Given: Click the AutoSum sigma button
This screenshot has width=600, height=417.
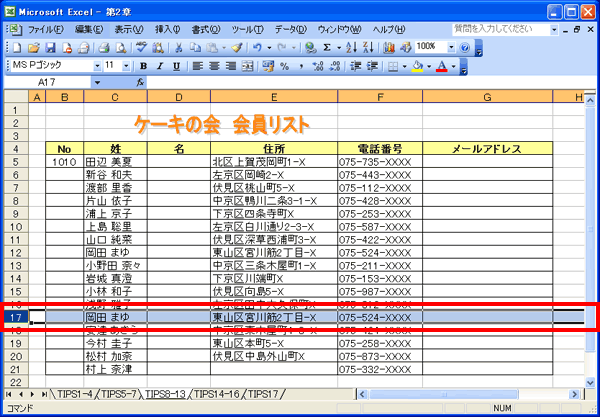Looking at the screenshot, I should [x=327, y=47].
